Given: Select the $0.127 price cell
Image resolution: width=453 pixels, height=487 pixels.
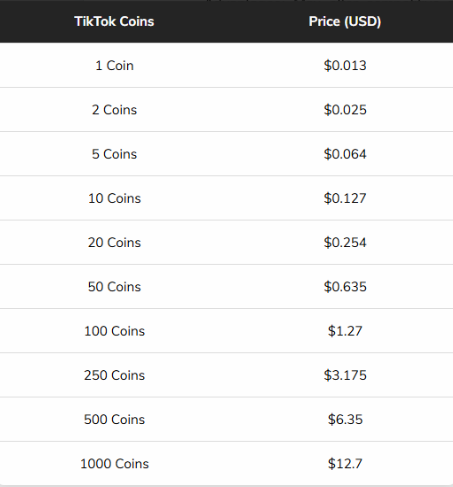Looking at the screenshot, I should coord(345,198).
